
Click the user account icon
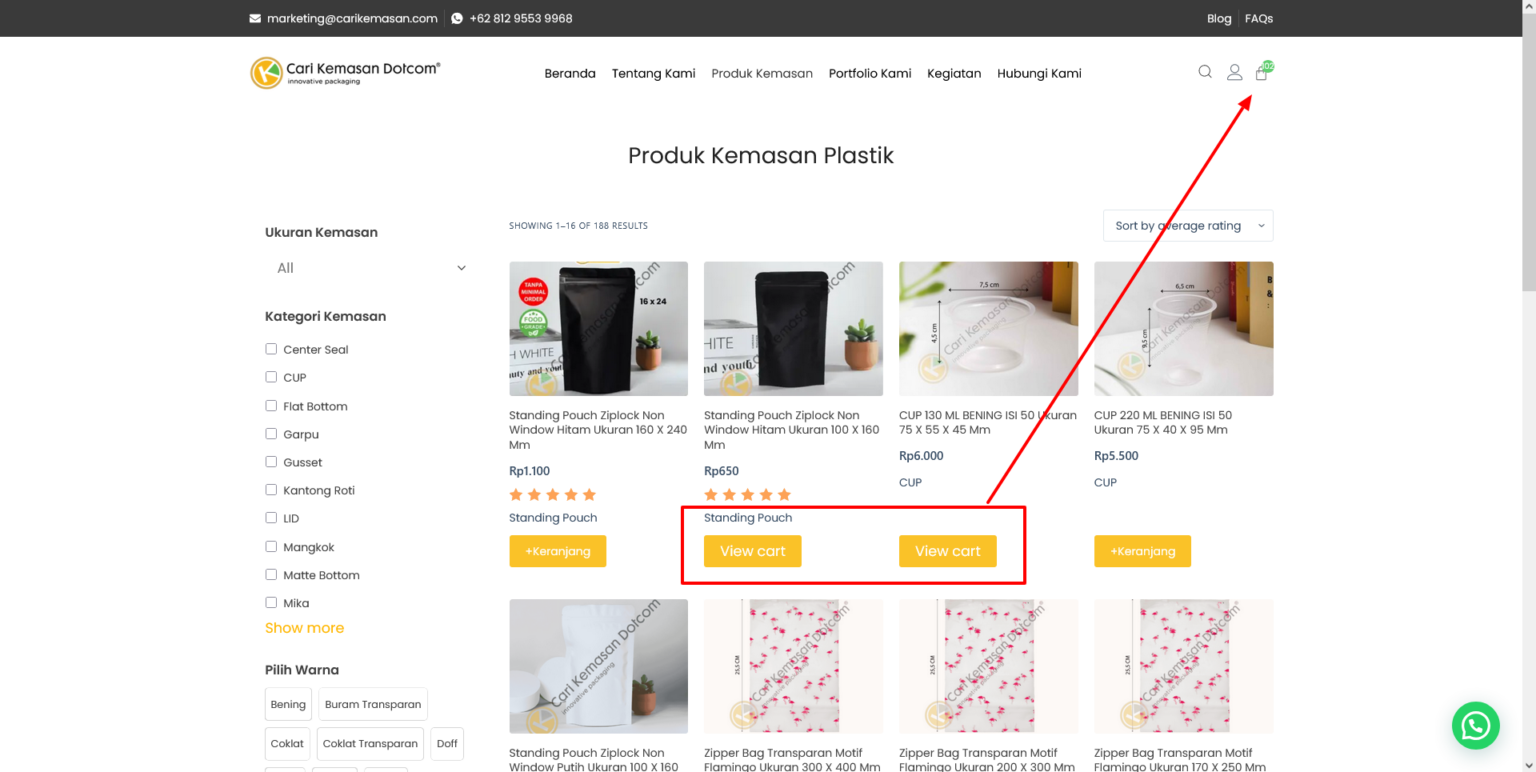pyautogui.click(x=1234, y=72)
